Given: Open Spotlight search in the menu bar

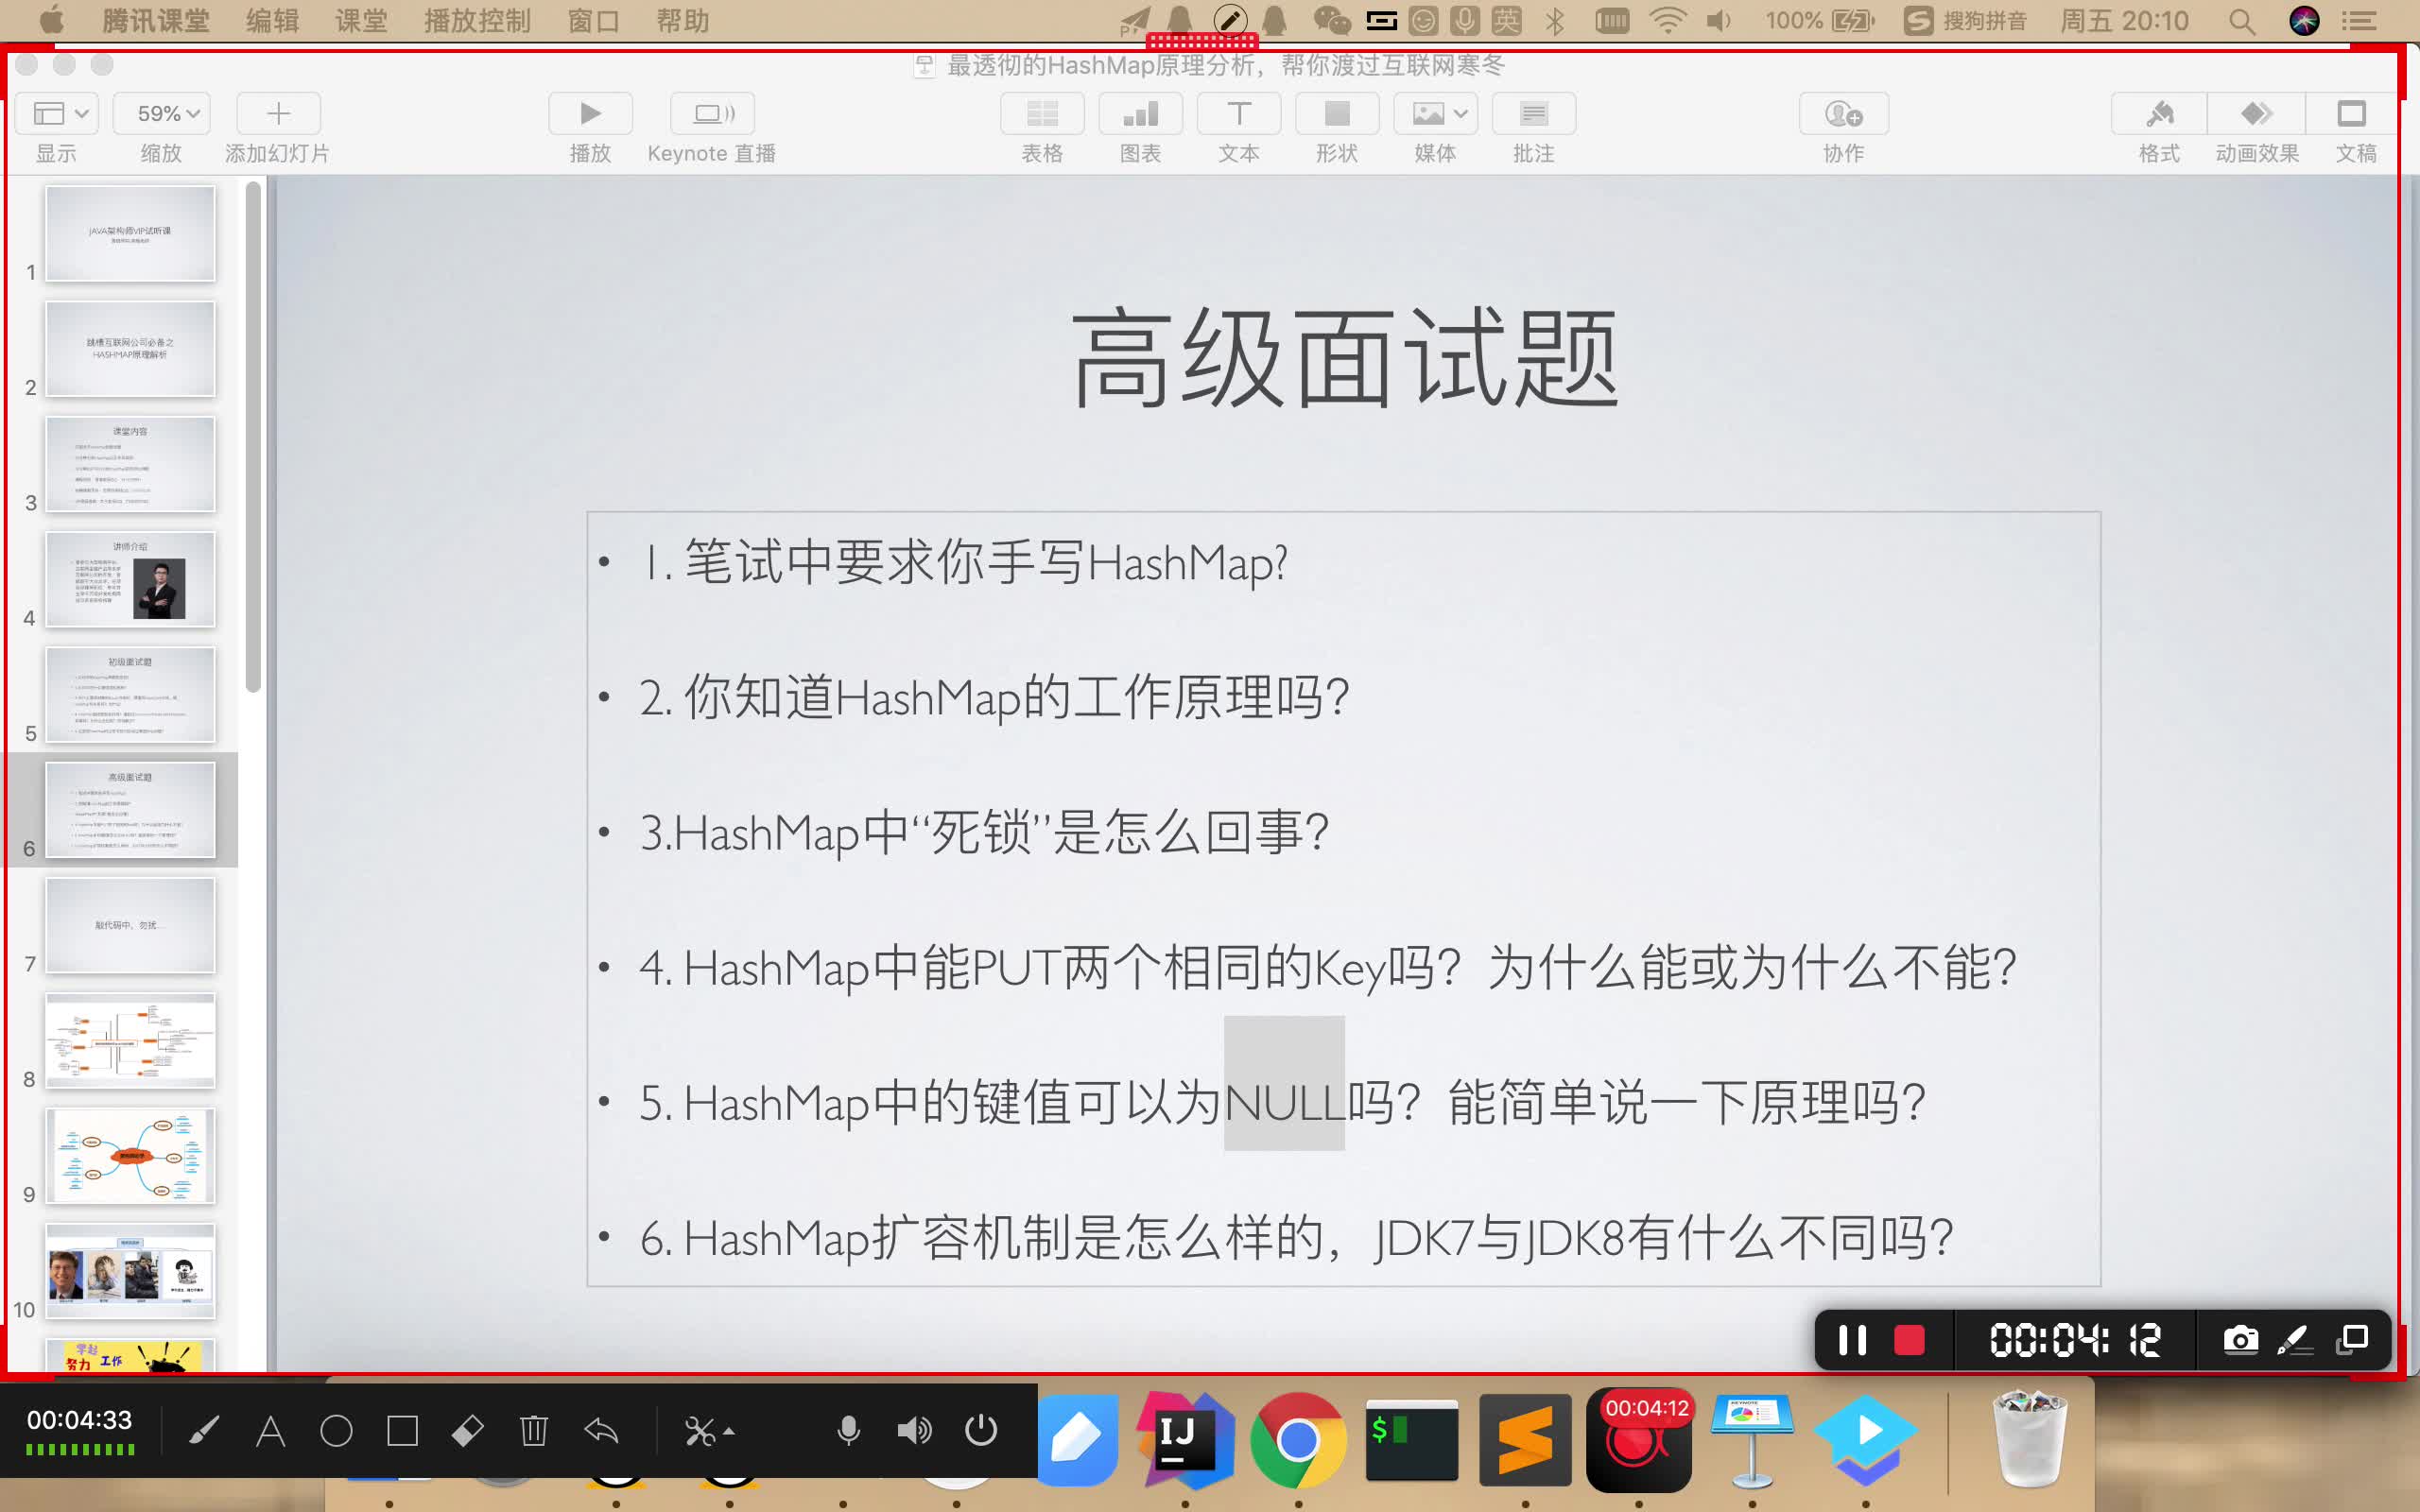Looking at the screenshot, I should coord(2241,21).
